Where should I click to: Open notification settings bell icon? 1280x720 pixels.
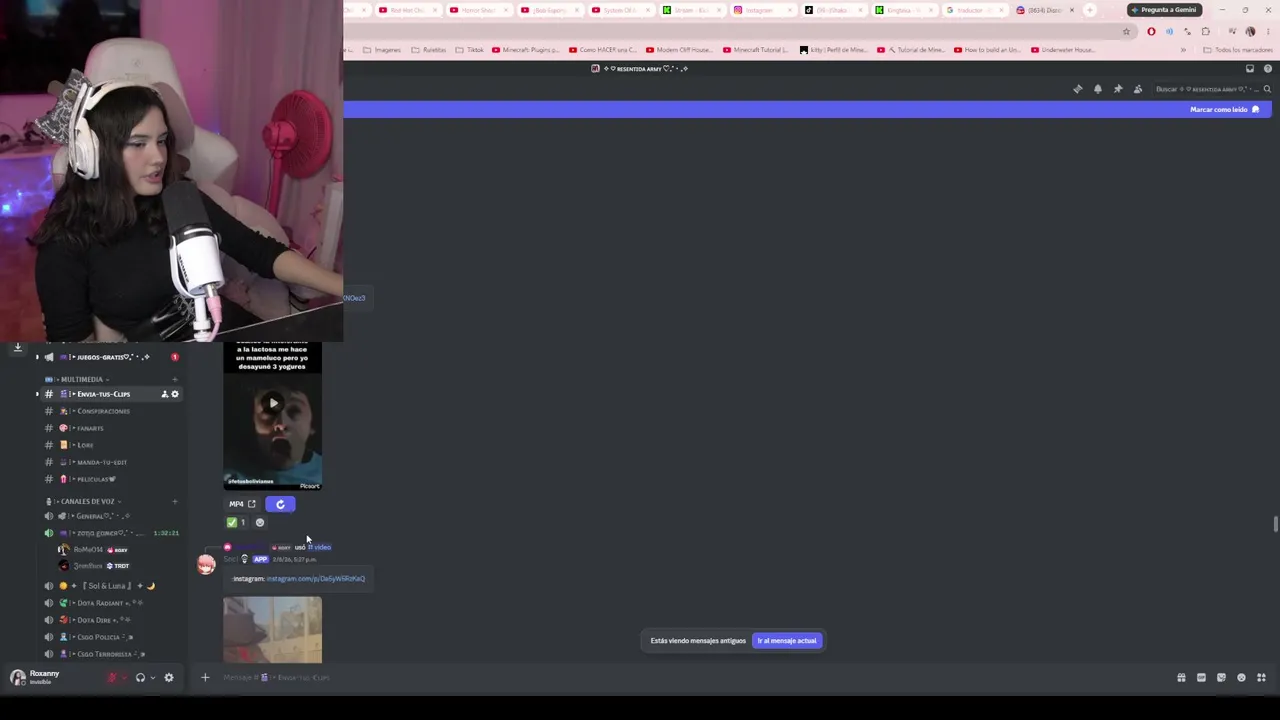tap(1098, 89)
